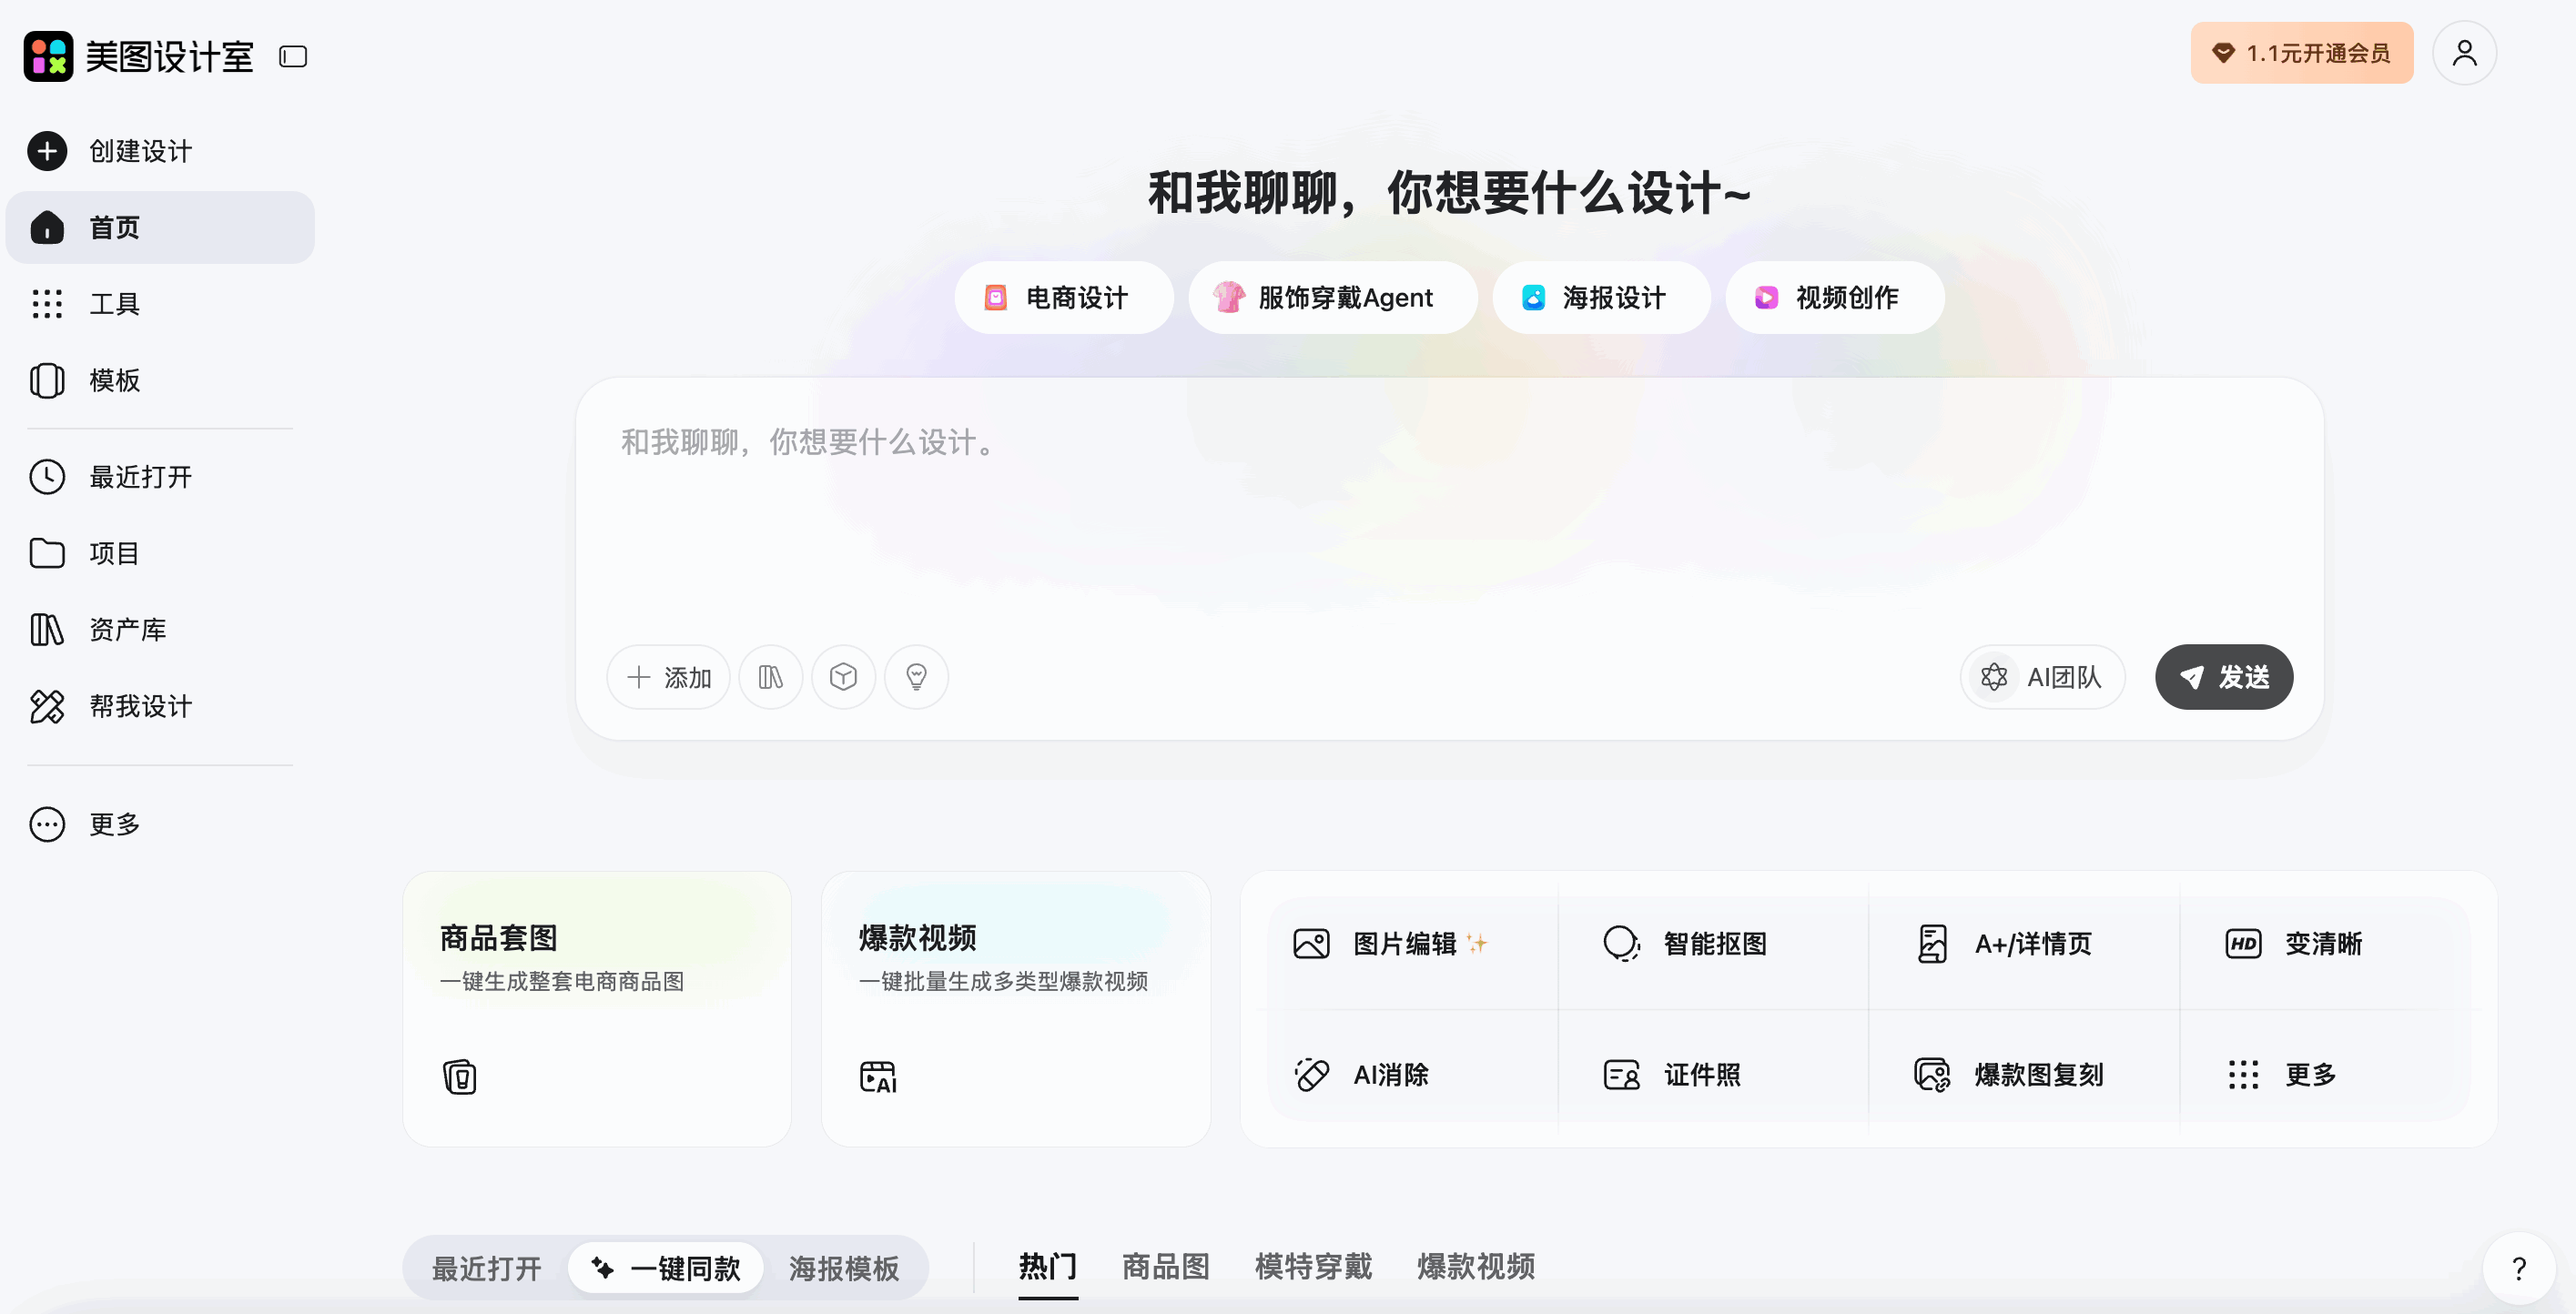This screenshot has height=1314, width=2576.
Task: Select the 电商设计 chip
Action: point(1063,298)
